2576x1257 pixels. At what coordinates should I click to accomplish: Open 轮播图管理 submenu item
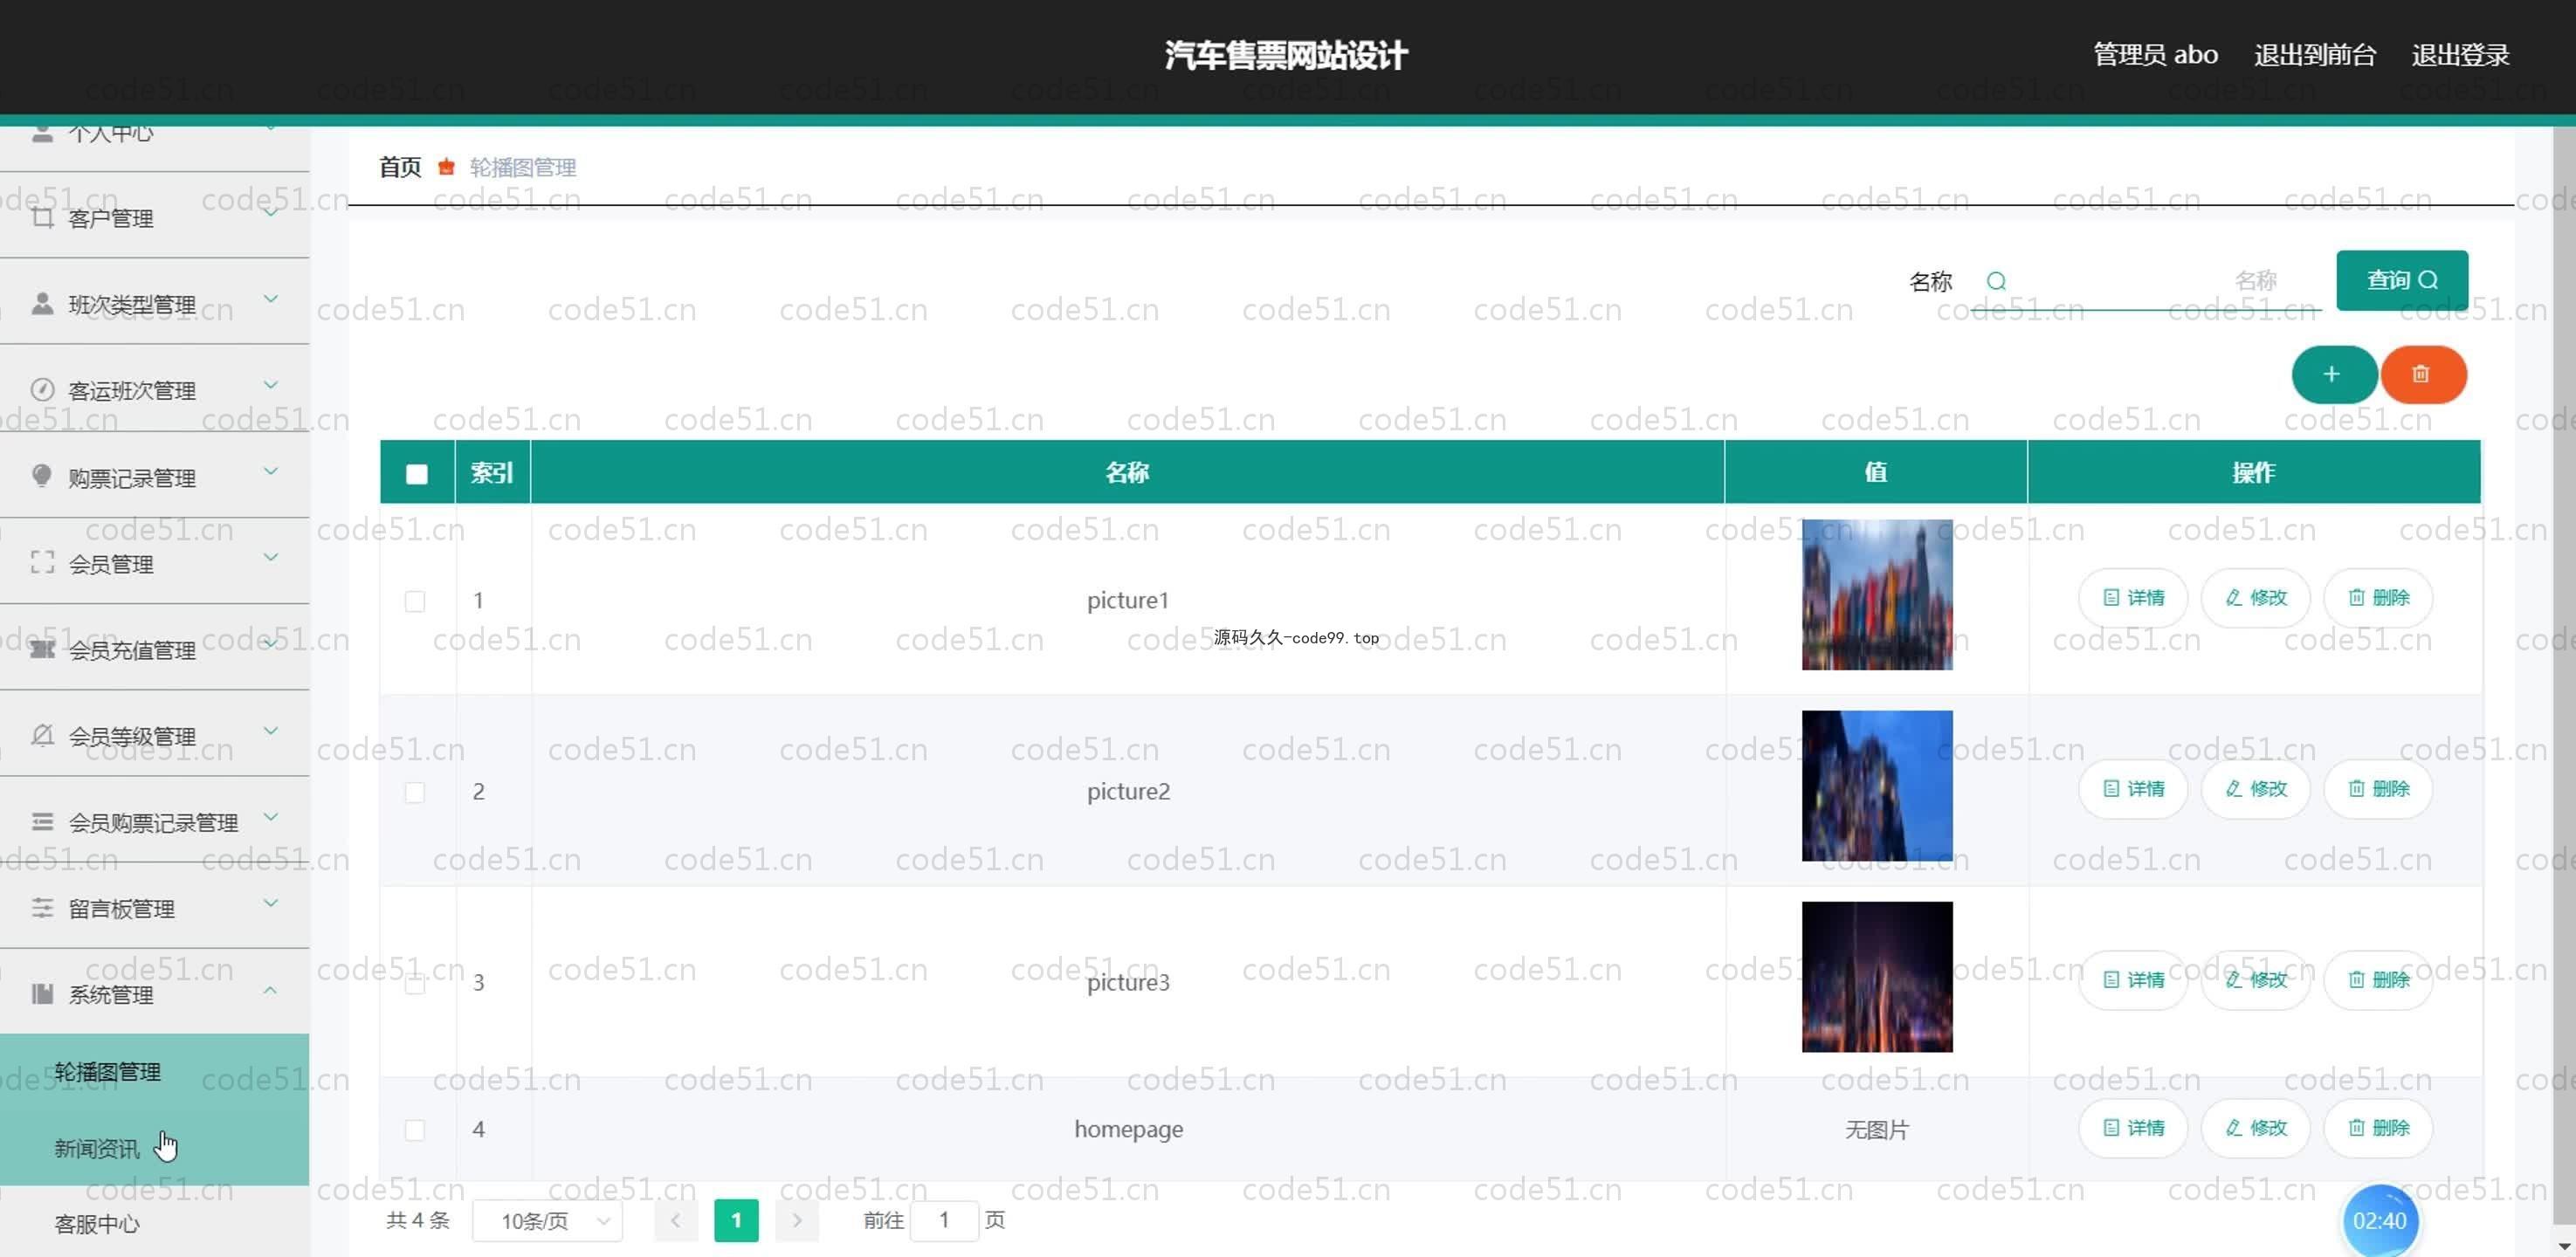tap(154, 1072)
